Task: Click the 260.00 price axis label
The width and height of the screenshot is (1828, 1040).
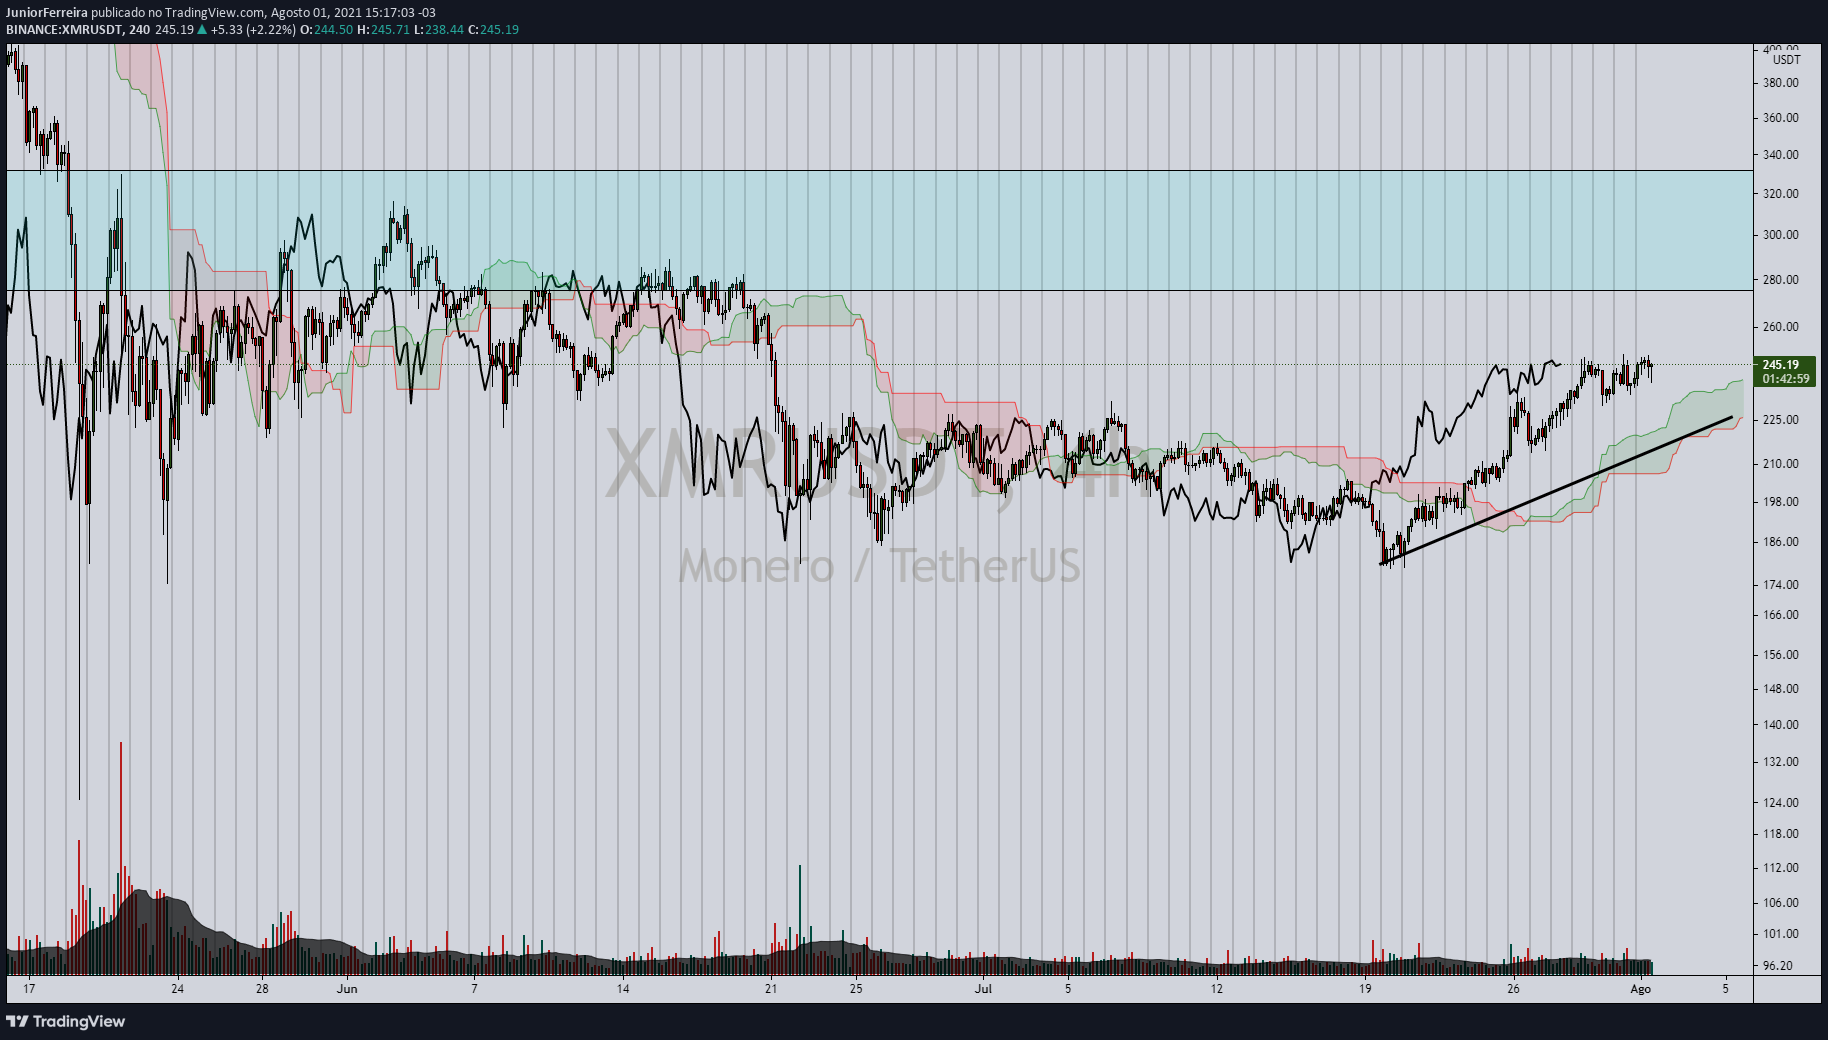Action: [x=1781, y=327]
